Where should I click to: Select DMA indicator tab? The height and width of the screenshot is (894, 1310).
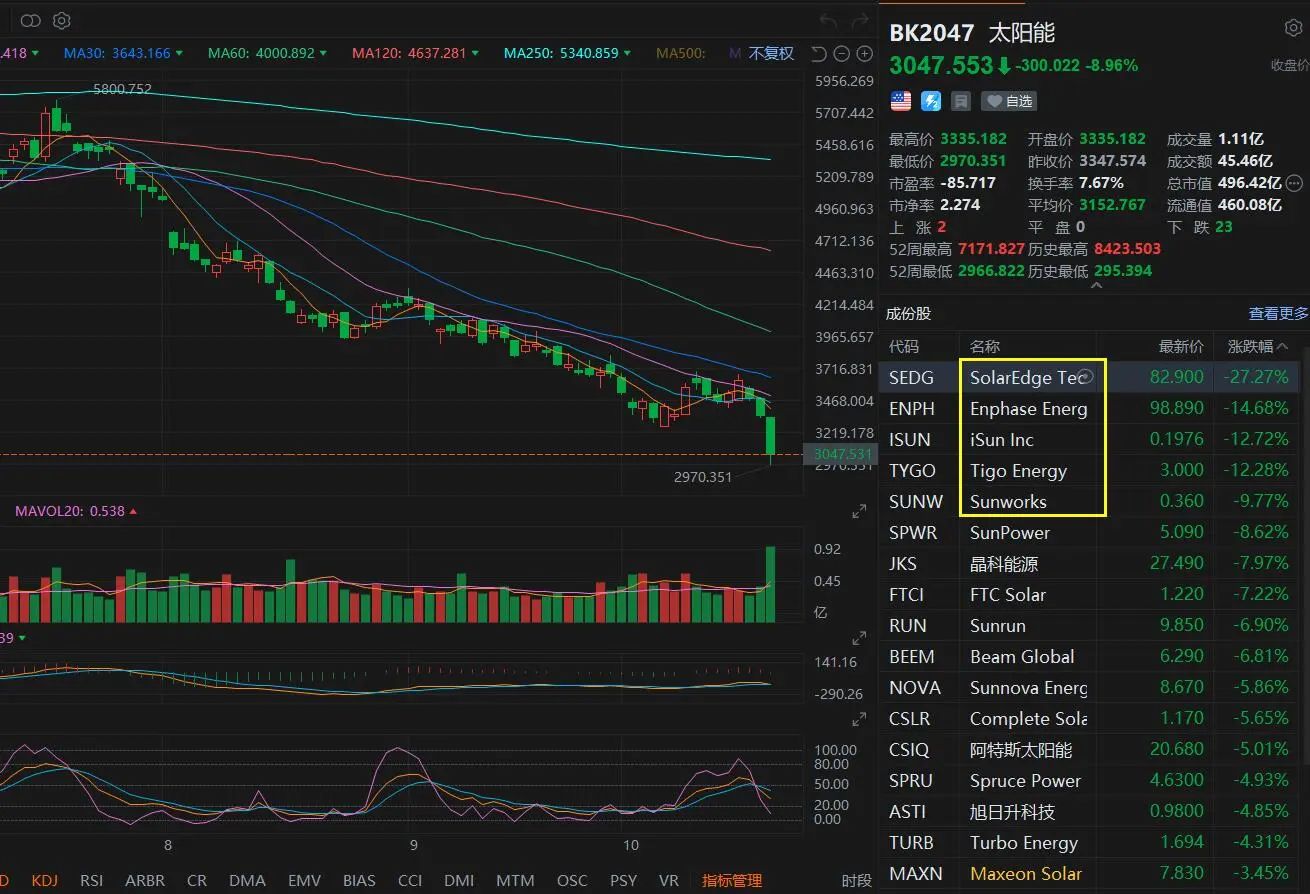point(247,881)
